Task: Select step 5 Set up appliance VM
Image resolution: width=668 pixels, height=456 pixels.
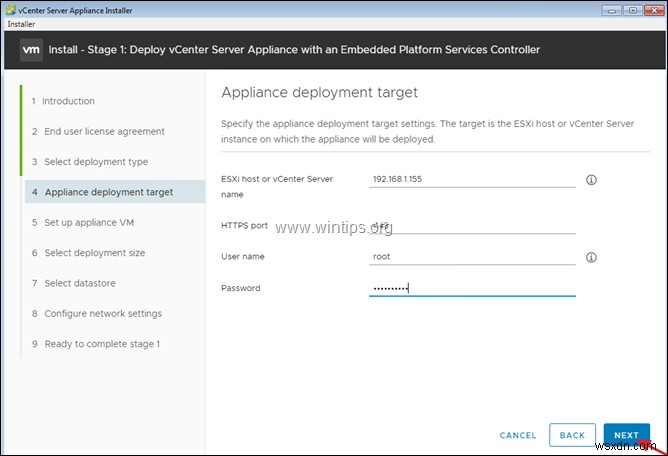Action: pyautogui.click(x=83, y=222)
